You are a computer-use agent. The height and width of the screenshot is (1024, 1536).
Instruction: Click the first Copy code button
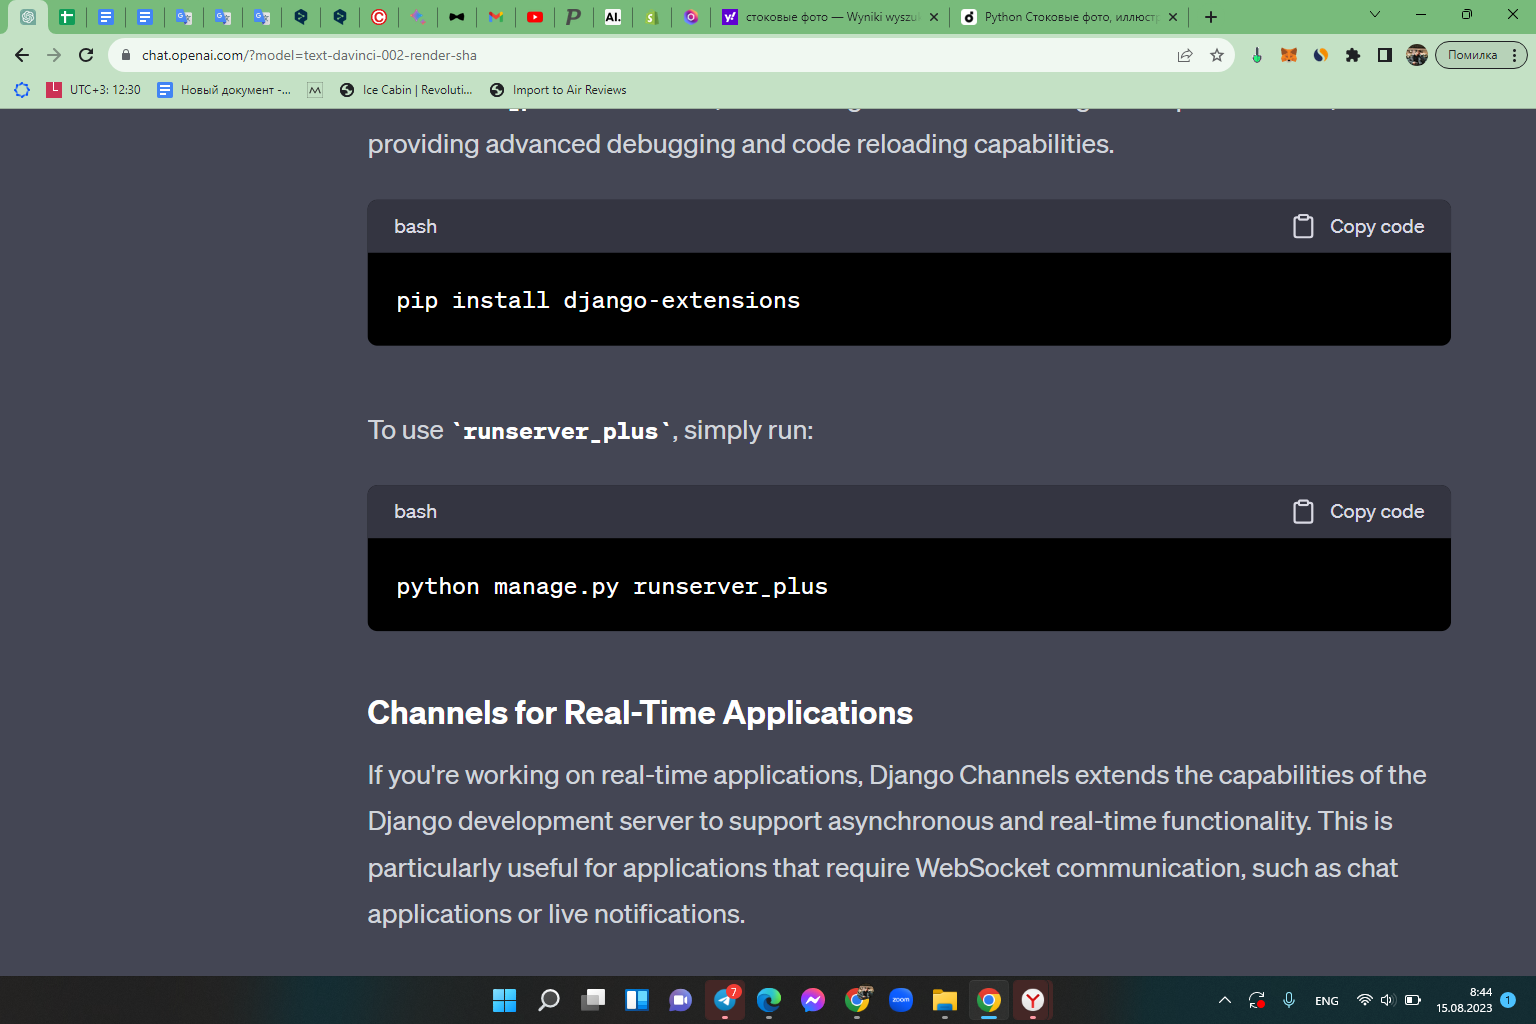click(1356, 226)
